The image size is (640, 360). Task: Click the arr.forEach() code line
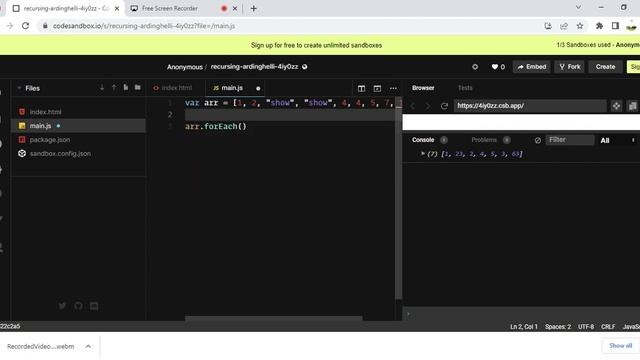pyautogui.click(x=216, y=126)
